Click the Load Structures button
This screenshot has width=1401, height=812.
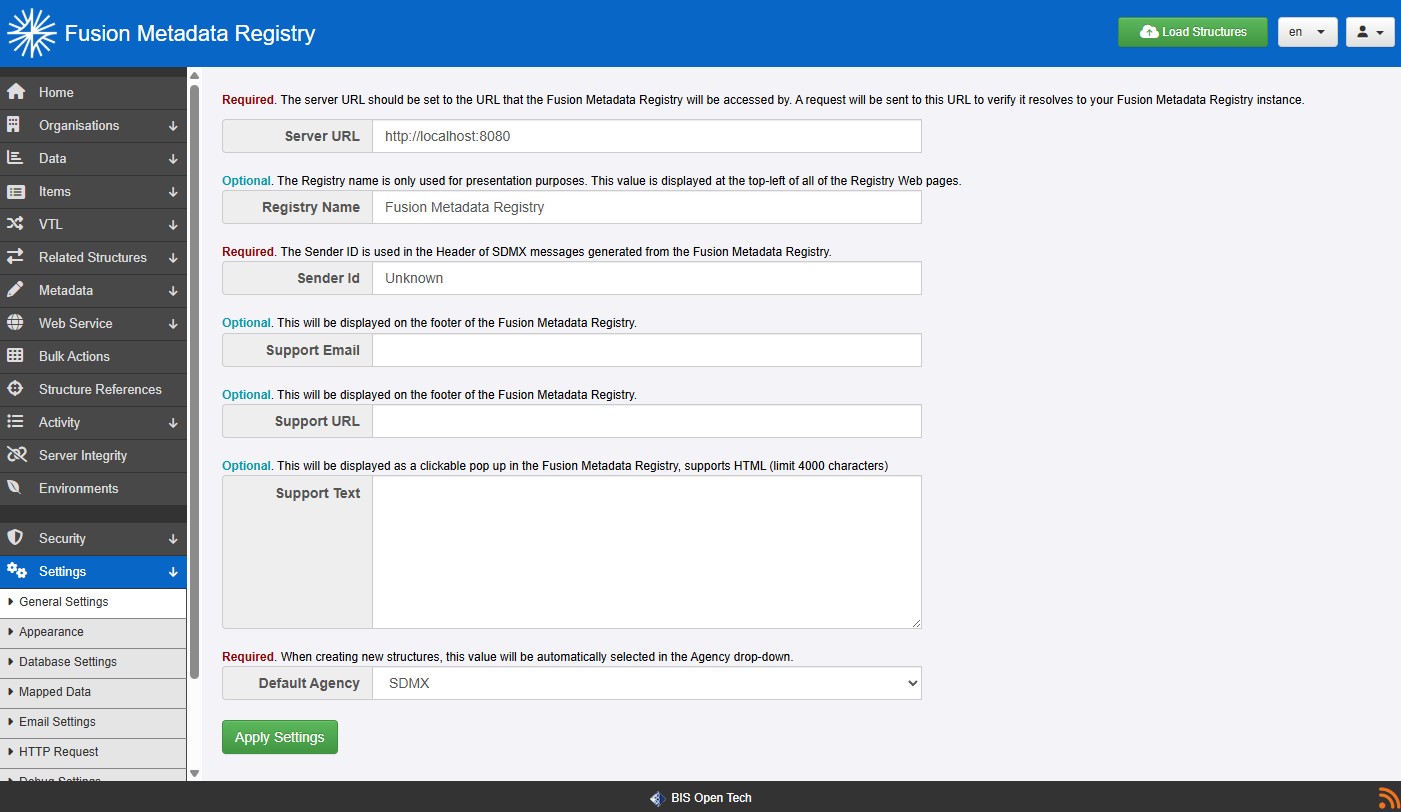(x=1192, y=32)
